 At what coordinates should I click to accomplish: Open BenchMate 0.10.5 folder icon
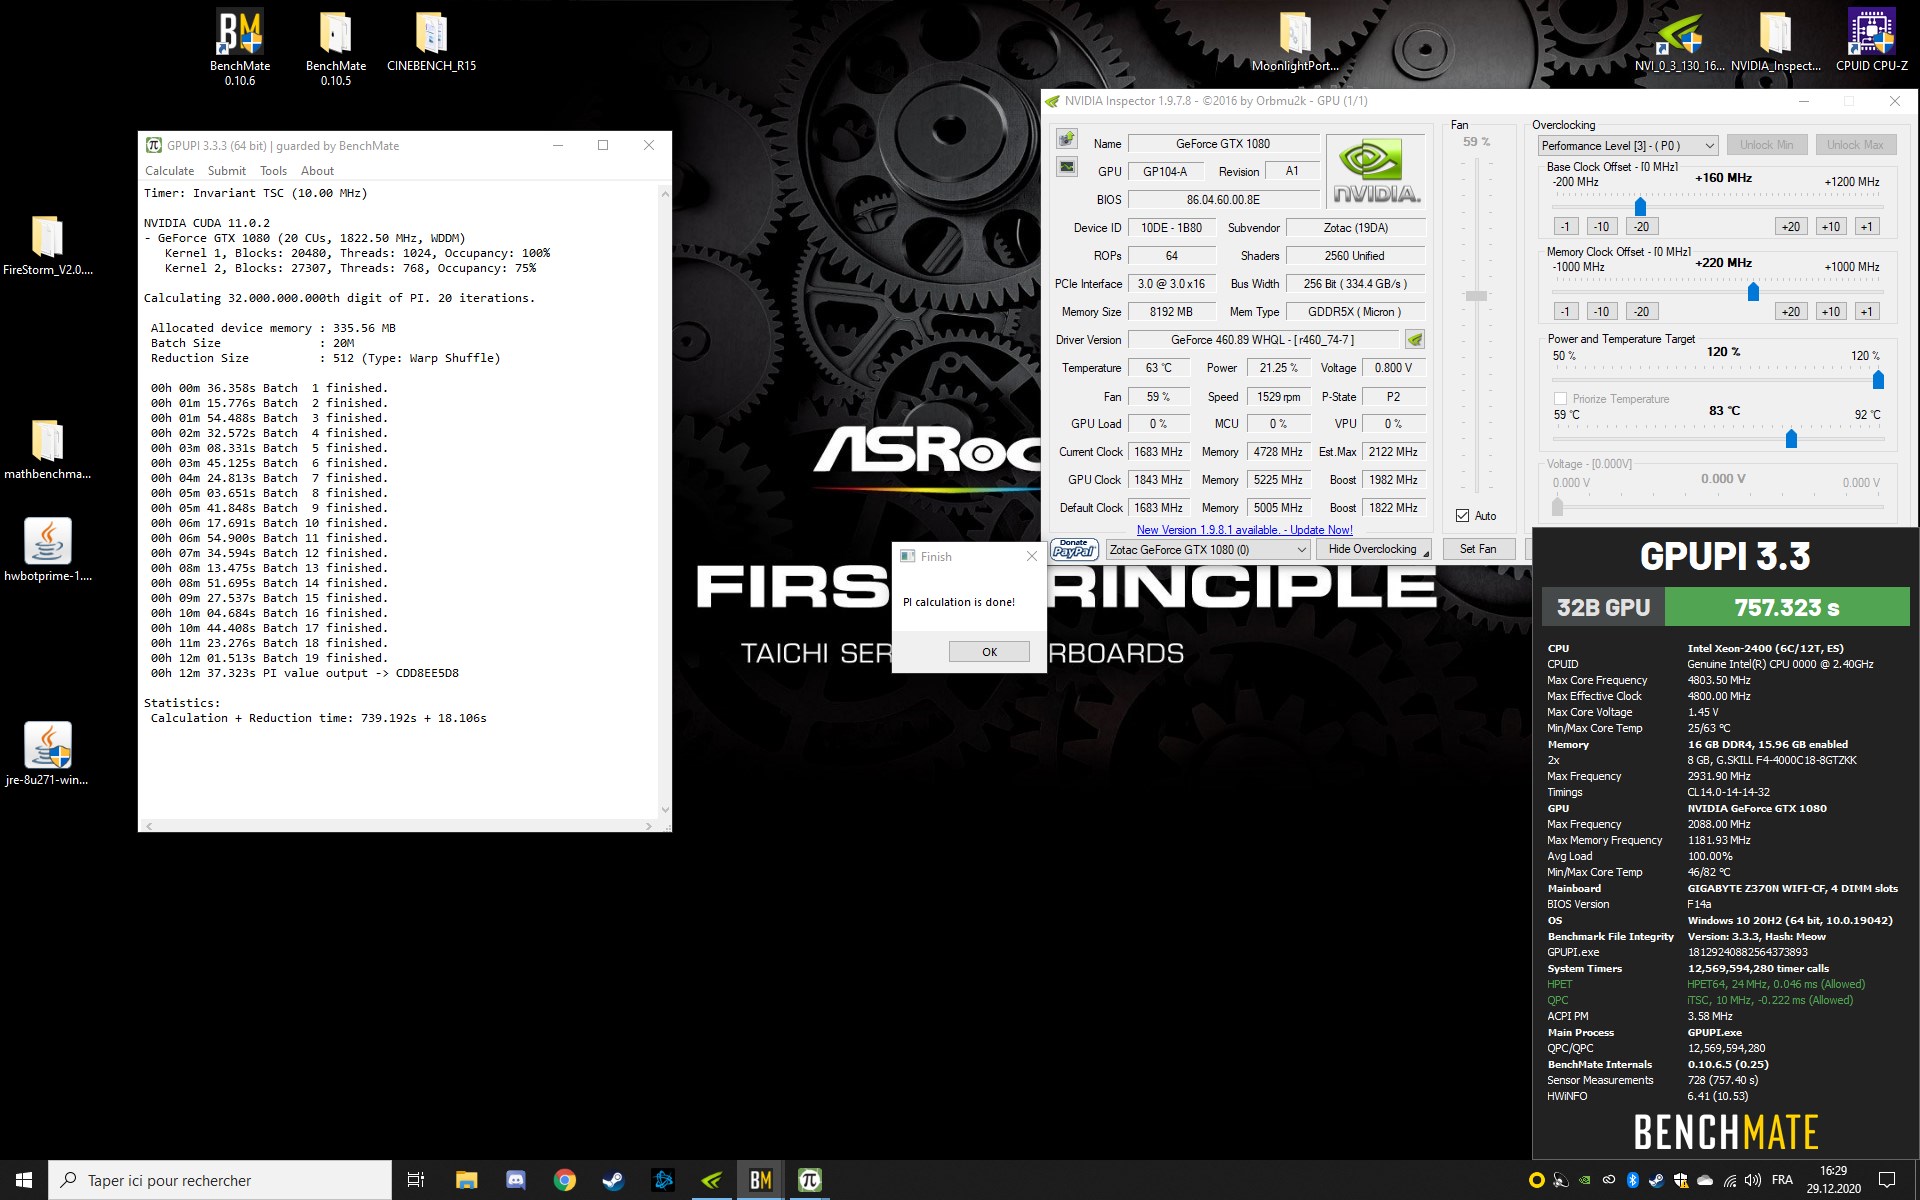click(x=336, y=46)
